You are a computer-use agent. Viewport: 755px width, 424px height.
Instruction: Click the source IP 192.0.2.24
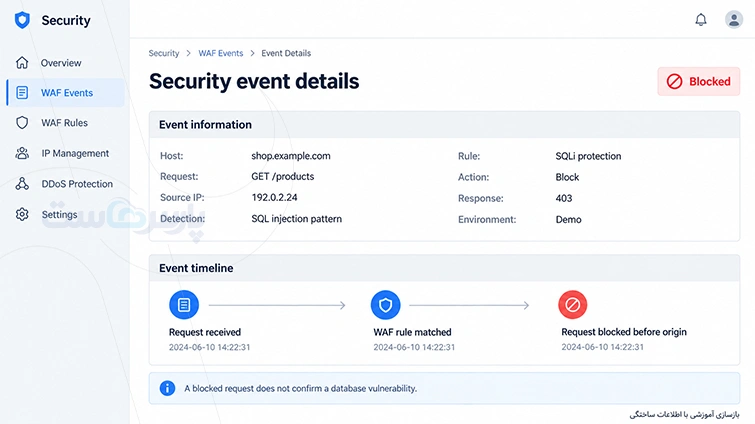(x=274, y=197)
